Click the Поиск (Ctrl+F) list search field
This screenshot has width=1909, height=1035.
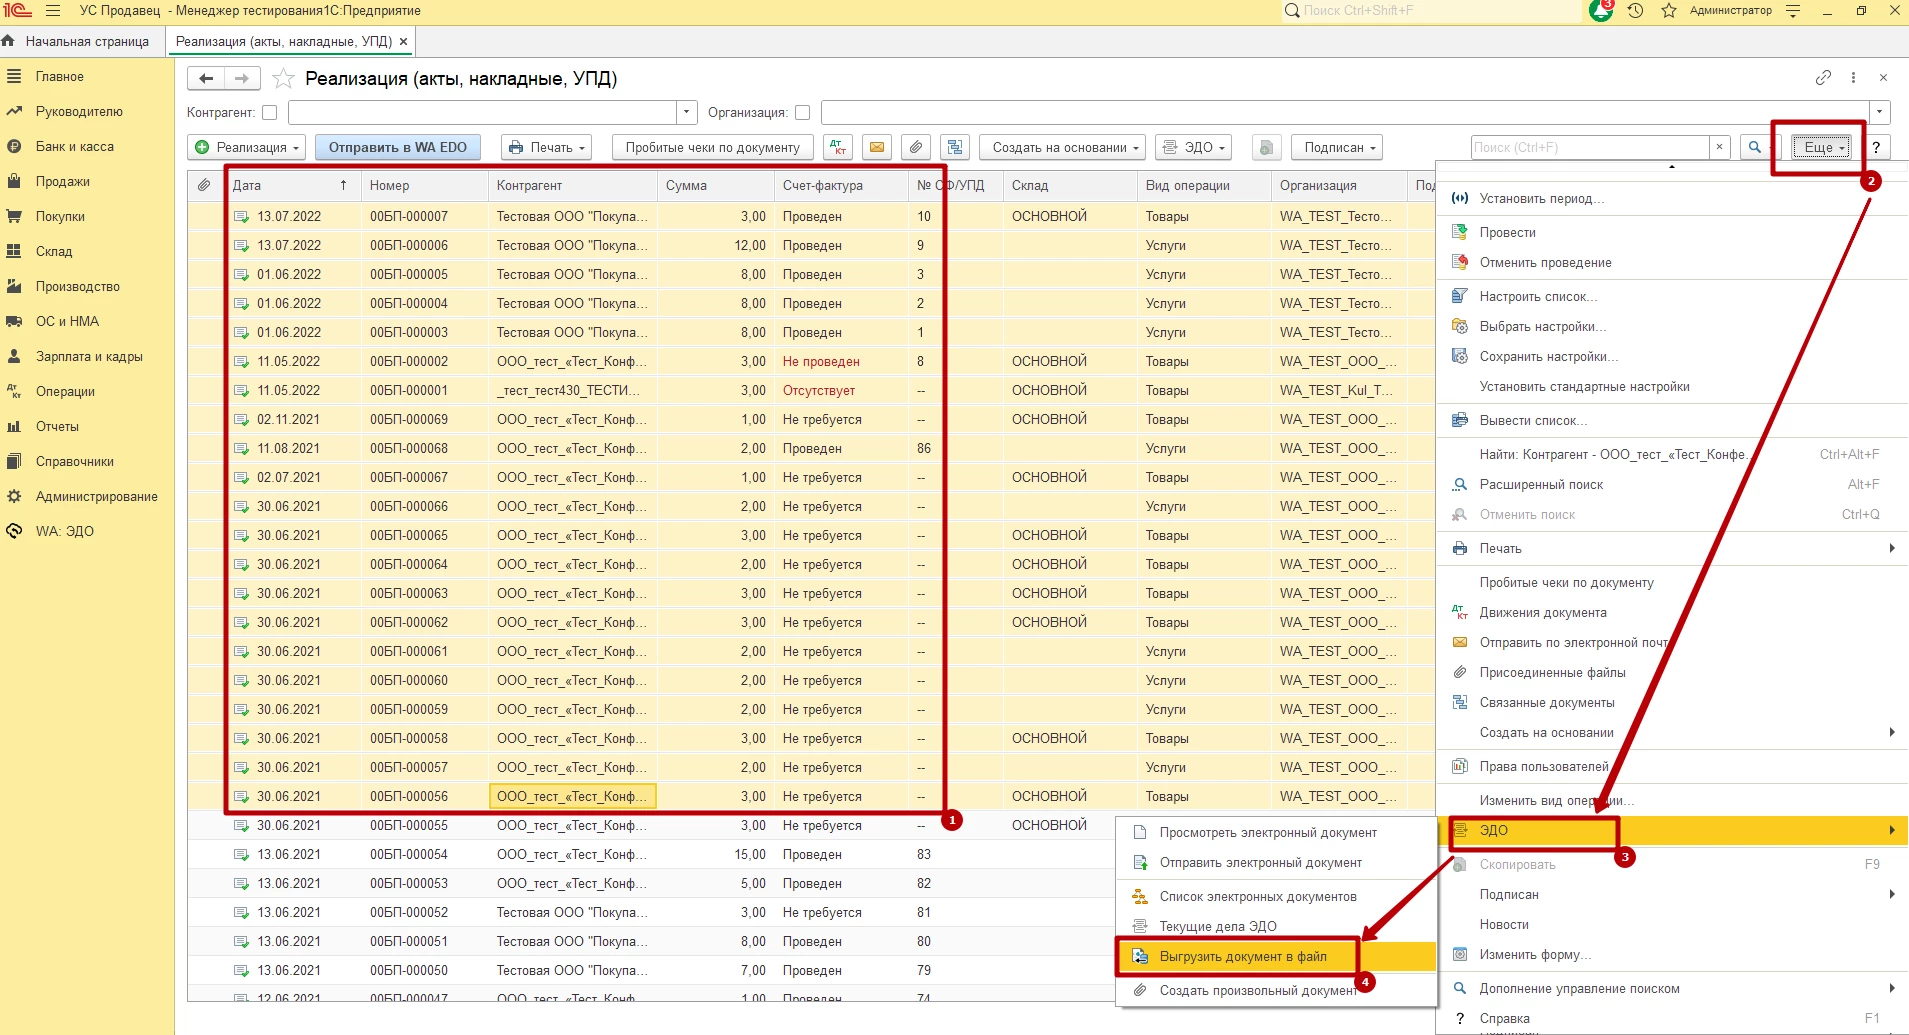point(1589,147)
